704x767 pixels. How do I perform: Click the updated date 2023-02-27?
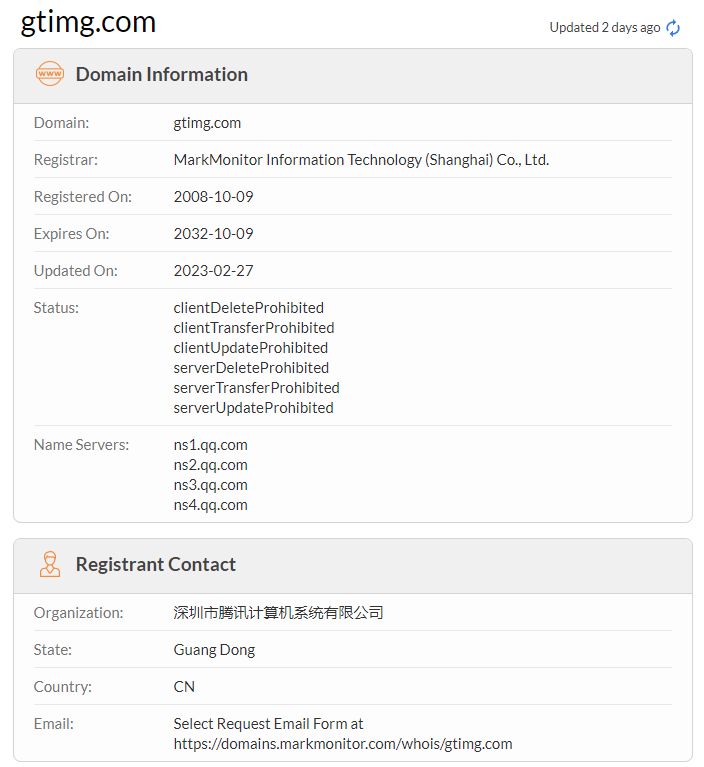213,271
